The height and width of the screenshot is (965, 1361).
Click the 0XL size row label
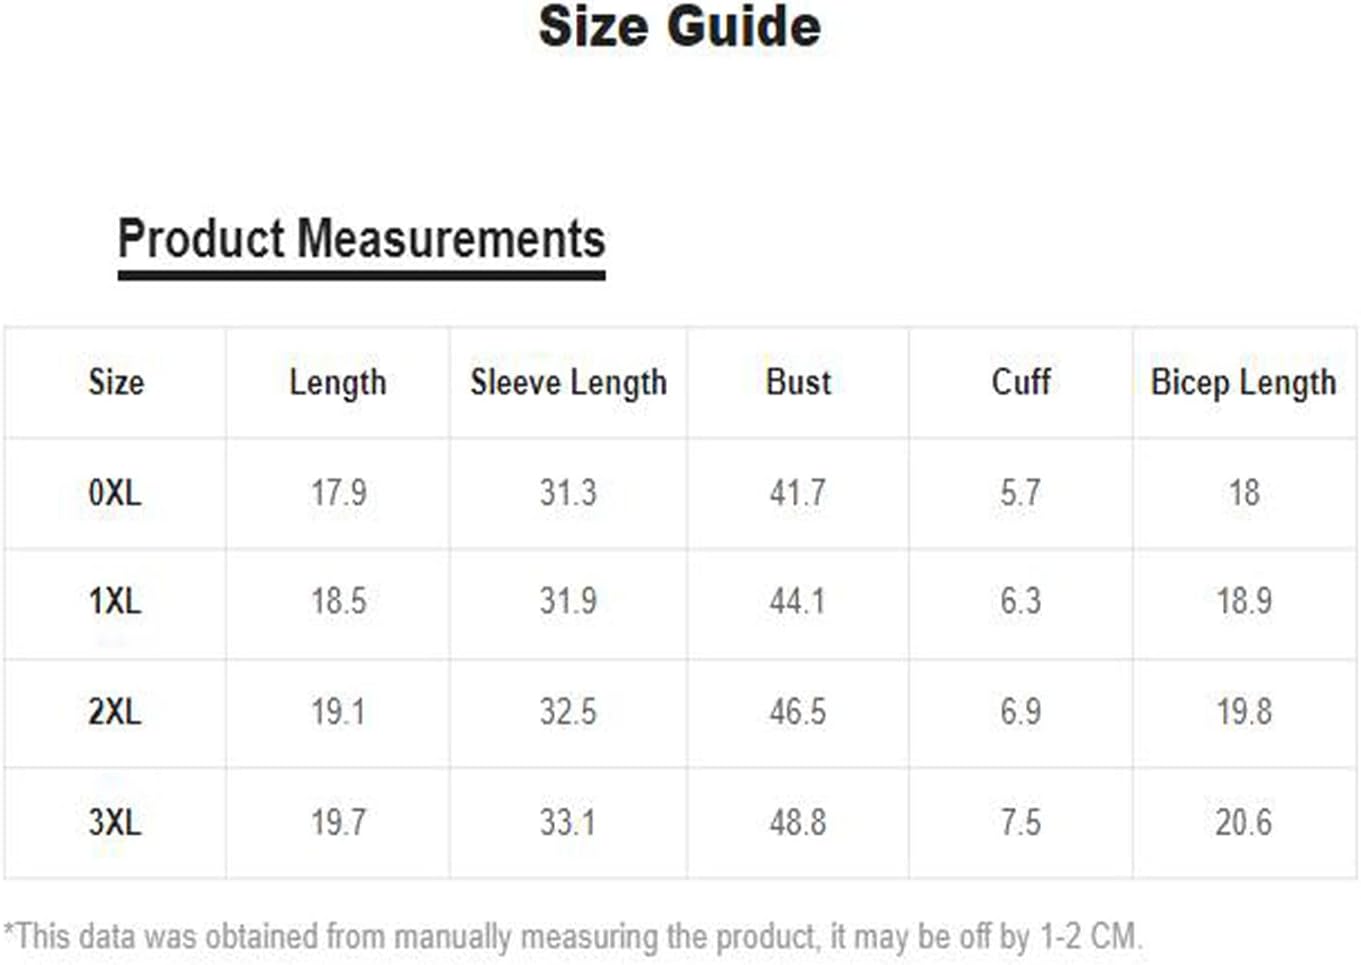coord(115,493)
